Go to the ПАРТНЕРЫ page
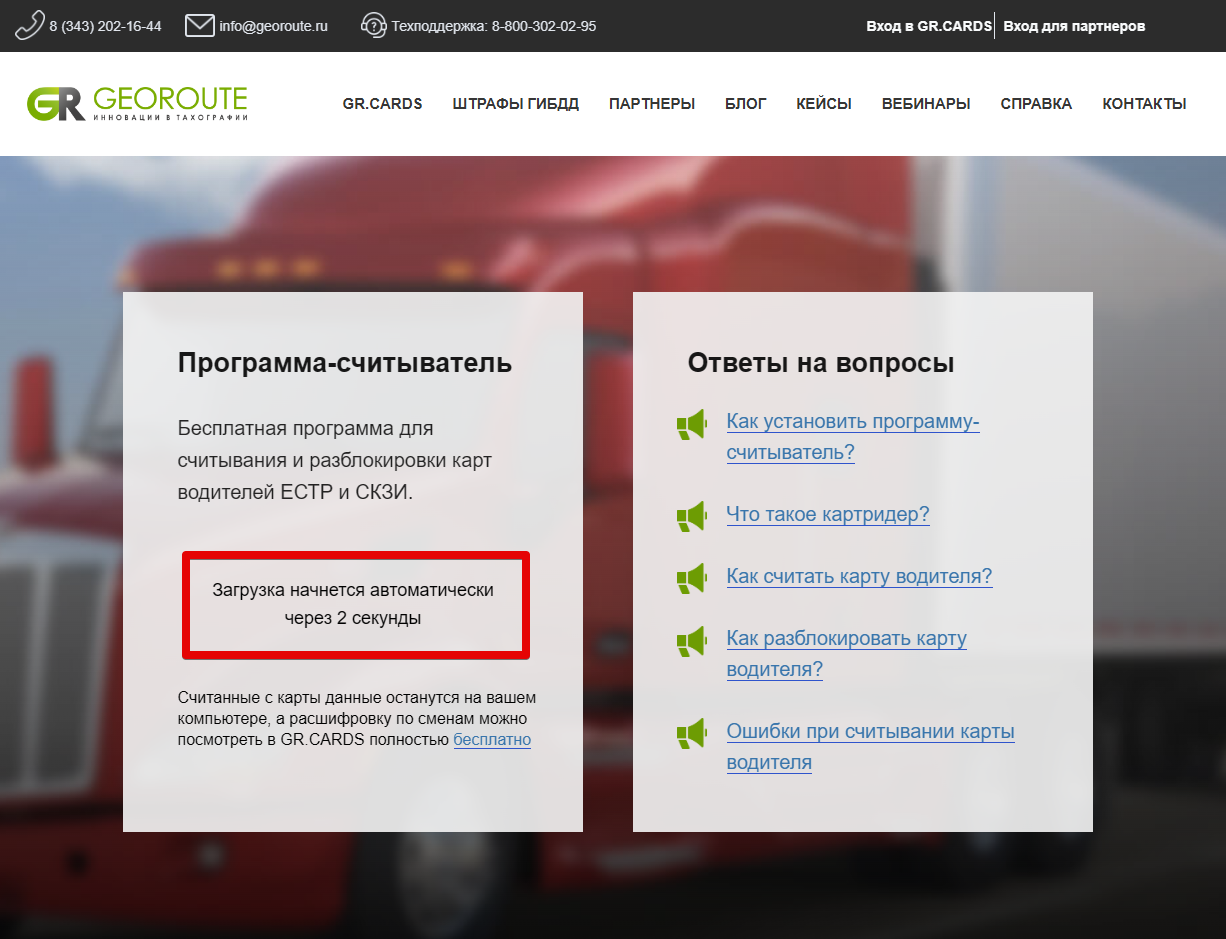 (x=651, y=104)
